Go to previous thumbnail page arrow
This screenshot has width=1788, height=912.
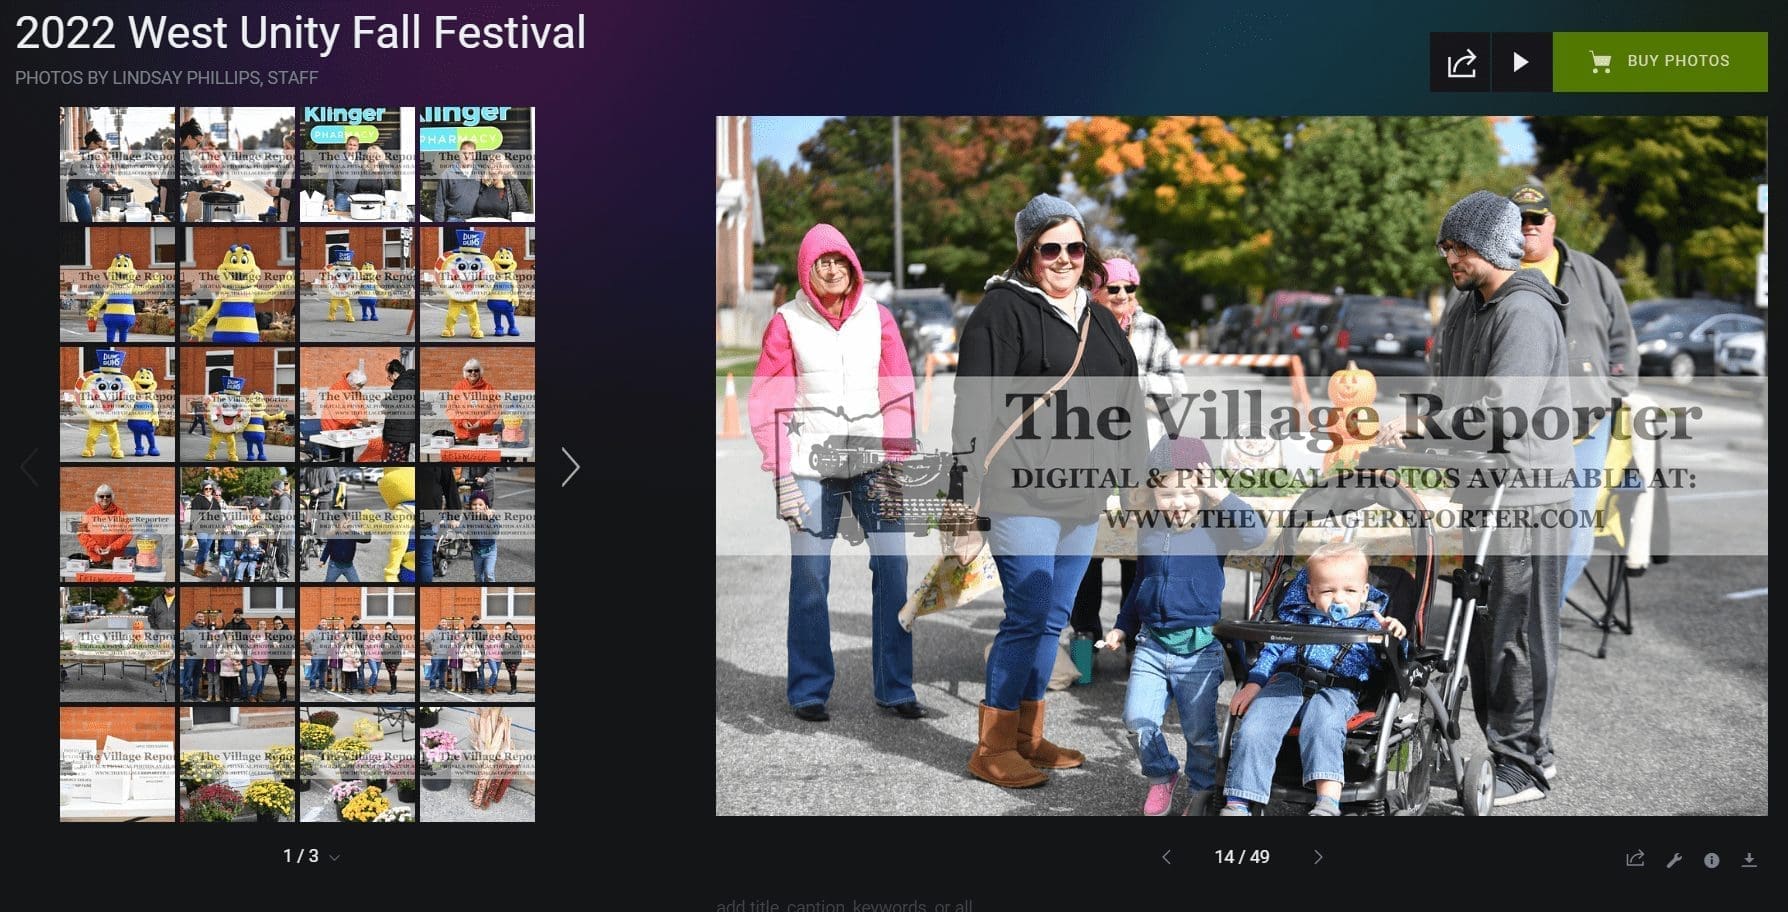click(x=30, y=467)
